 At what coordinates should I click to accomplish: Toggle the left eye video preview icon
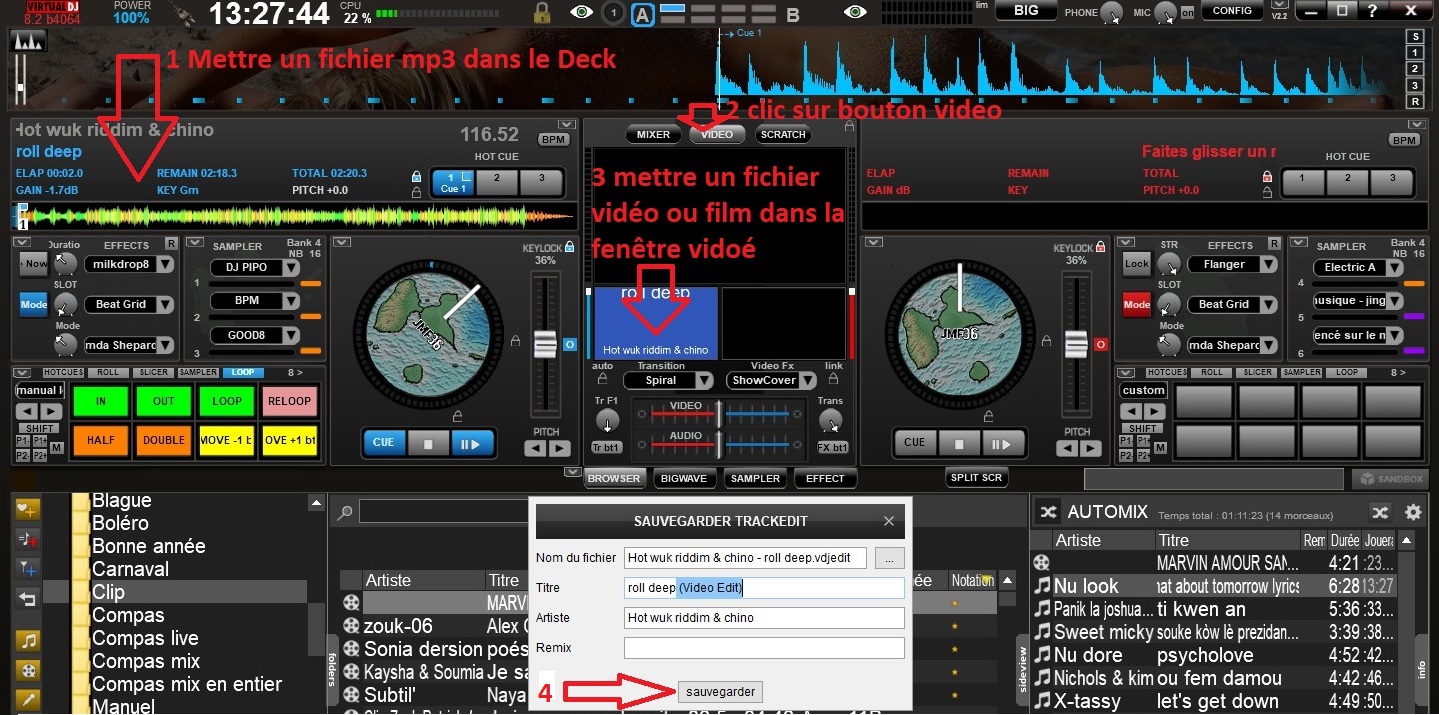coord(581,13)
